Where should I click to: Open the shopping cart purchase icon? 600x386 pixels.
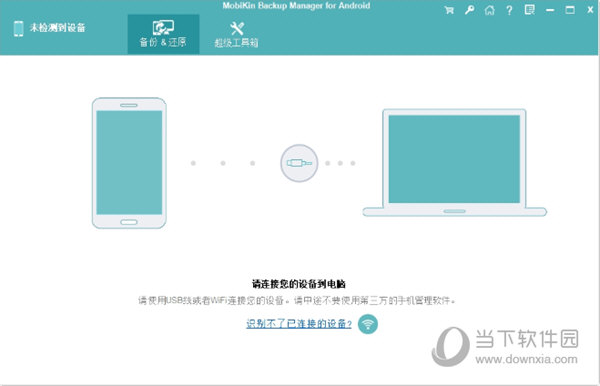449,10
